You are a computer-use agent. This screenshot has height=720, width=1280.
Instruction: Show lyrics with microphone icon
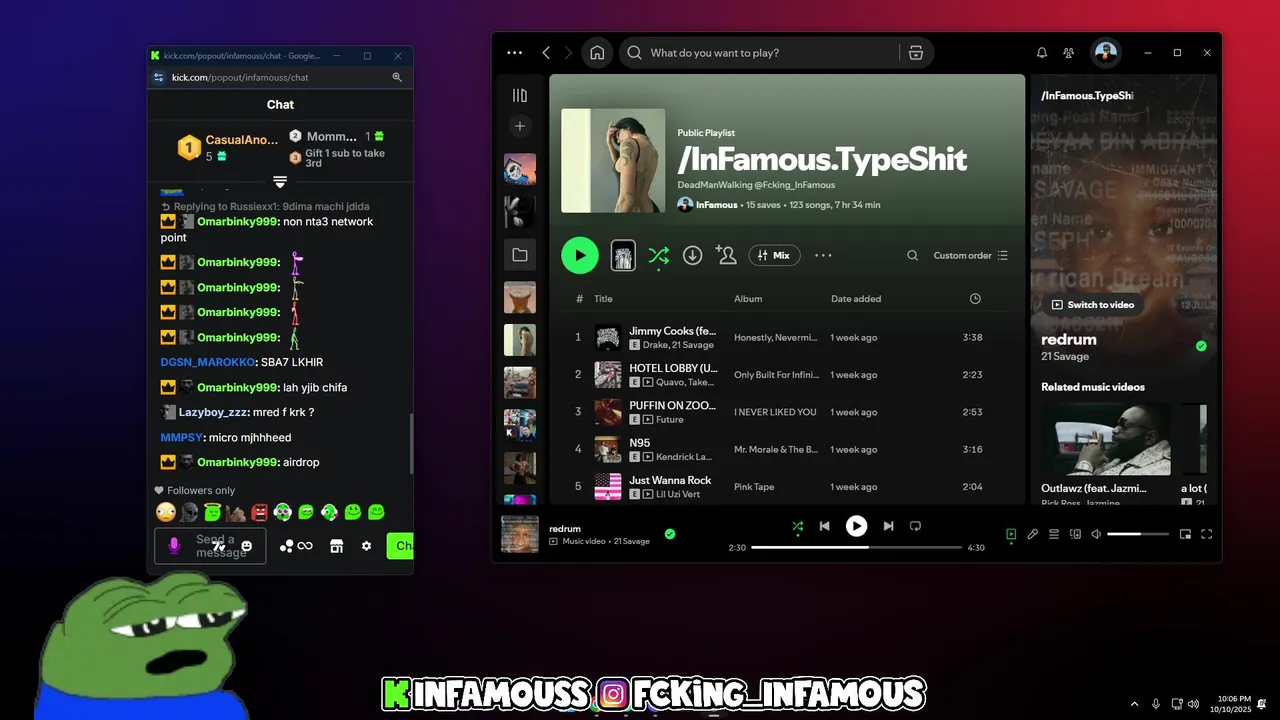[1033, 534]
